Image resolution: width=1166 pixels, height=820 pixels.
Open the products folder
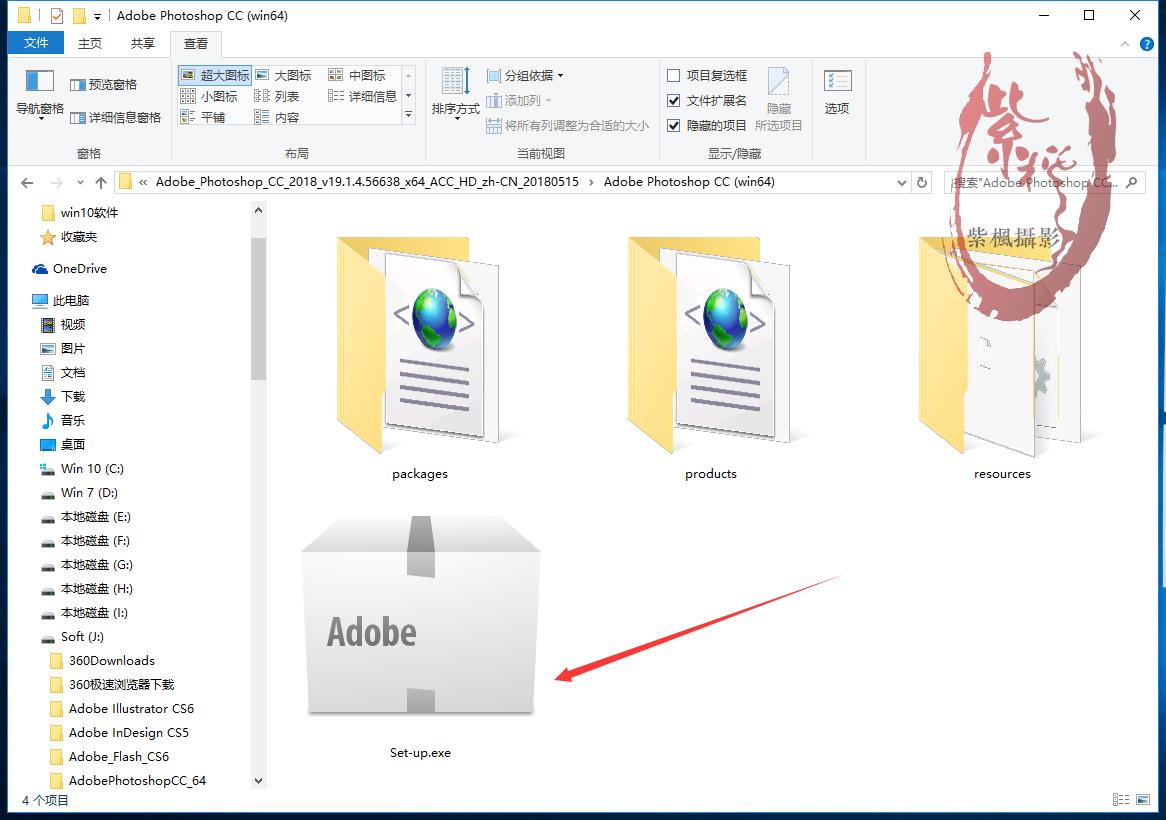(711, 358)
